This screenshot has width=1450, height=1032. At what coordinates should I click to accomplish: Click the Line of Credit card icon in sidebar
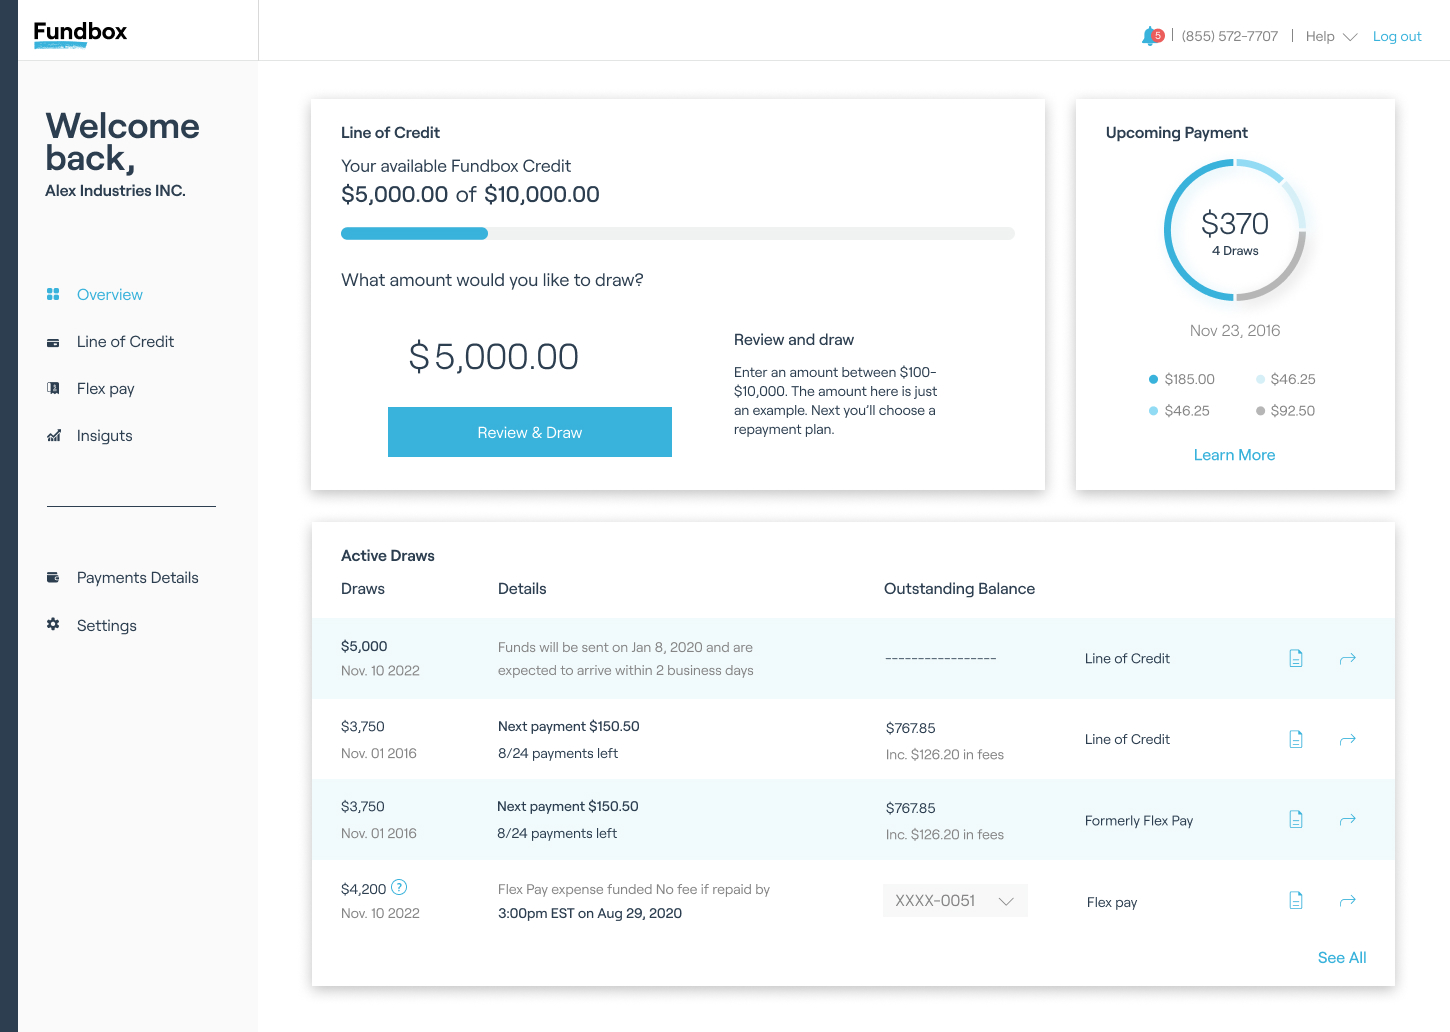pos(53,342)
